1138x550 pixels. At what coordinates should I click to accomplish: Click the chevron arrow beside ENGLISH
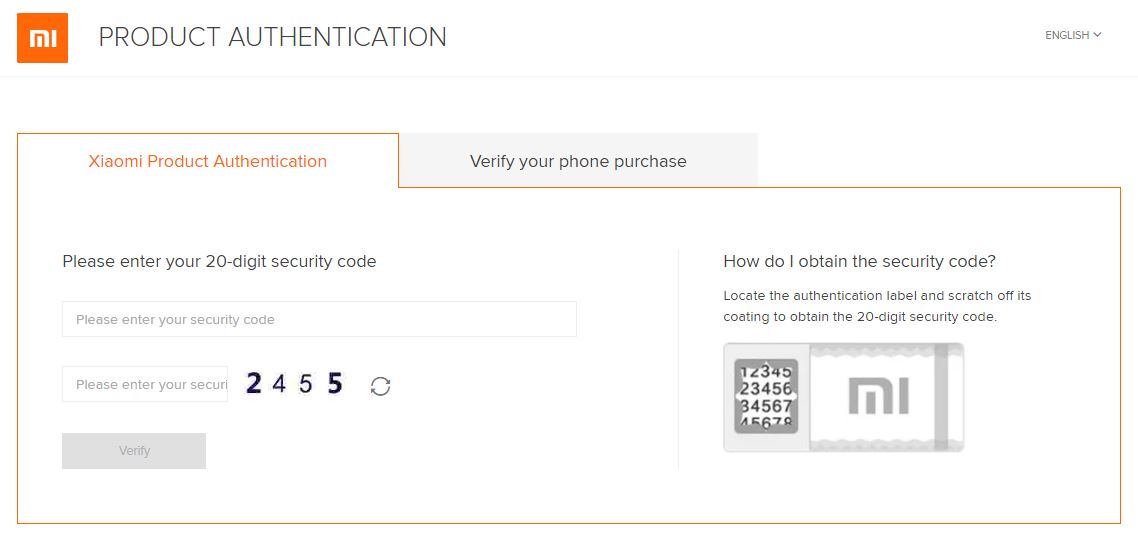1097,35
